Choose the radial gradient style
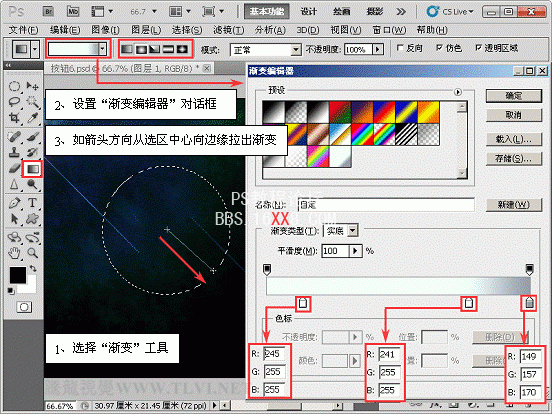The image size is (552, 414). point(141,49)
